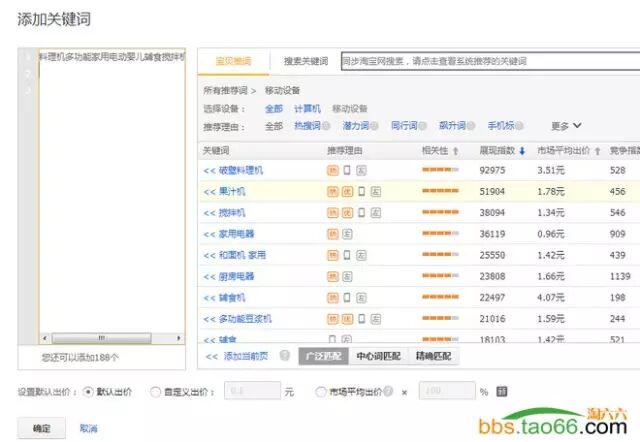Sort by 市场平均出价 column arrow
This screenshot has height=442, width=640.
(597, 151)
